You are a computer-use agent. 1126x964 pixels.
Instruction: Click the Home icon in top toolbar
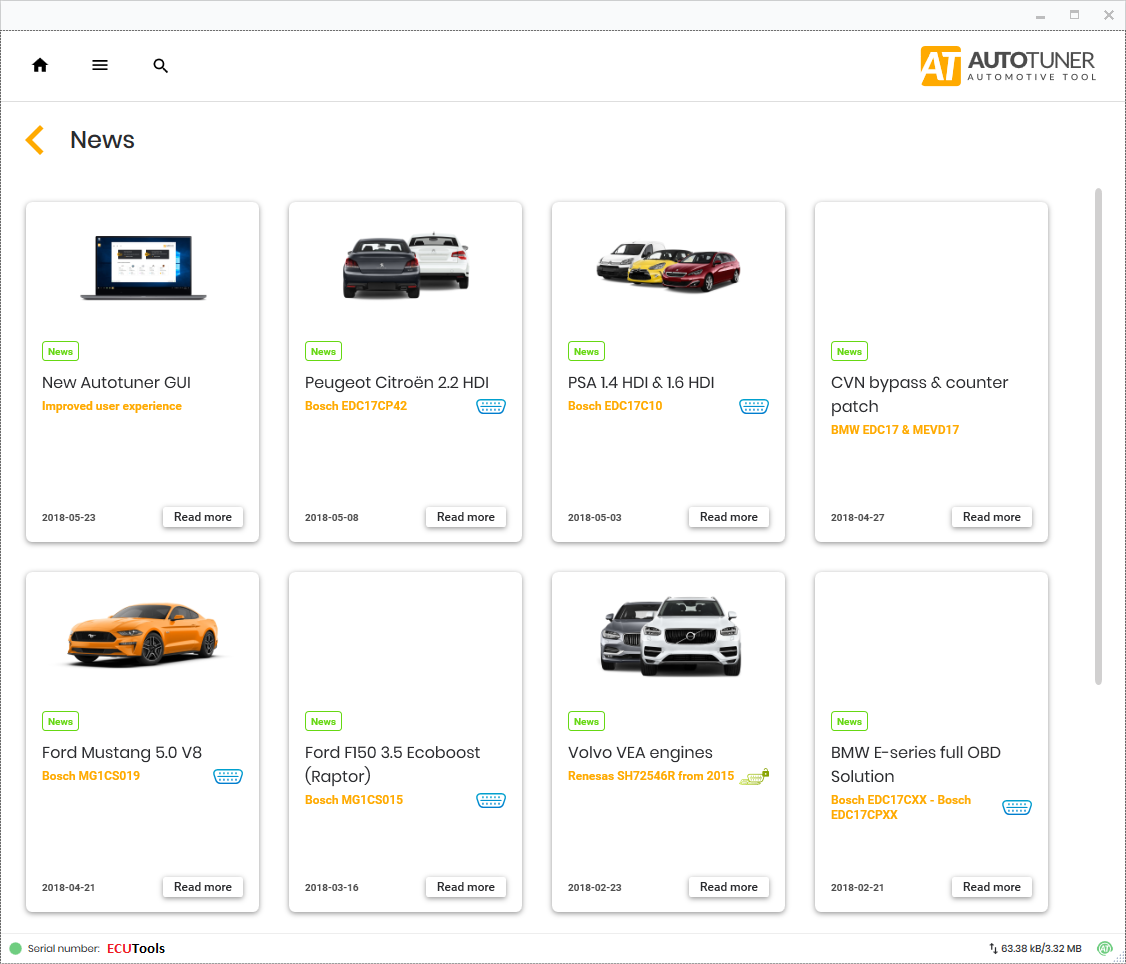[40, 66]
